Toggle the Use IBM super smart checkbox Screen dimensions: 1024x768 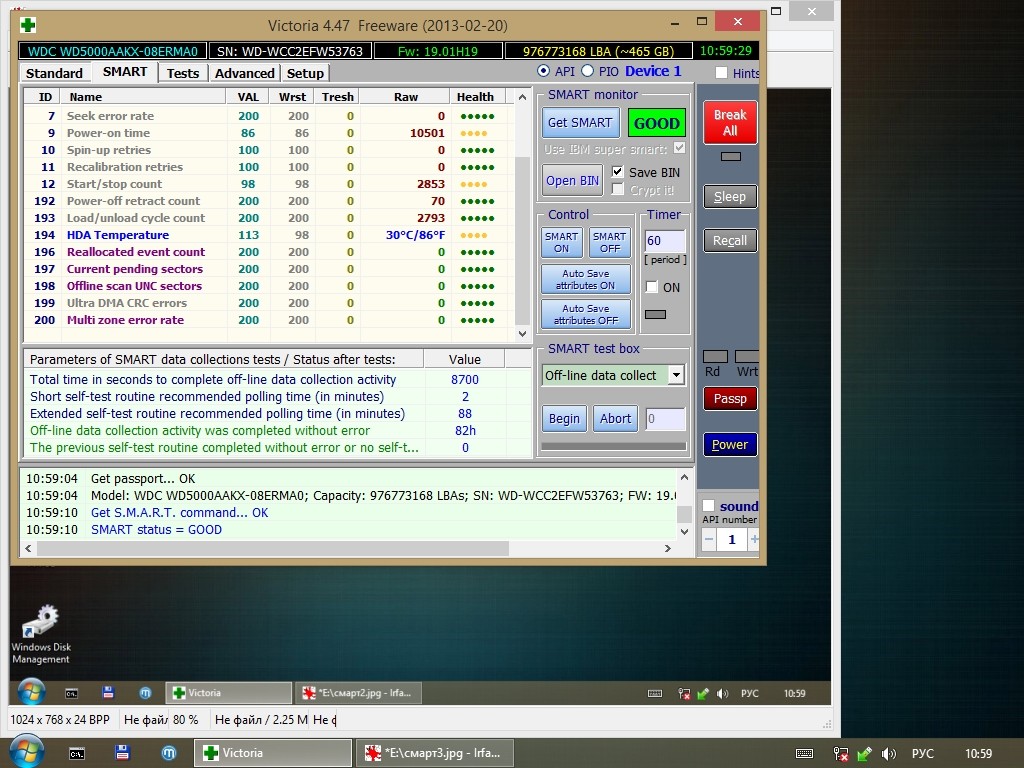pyautogui.click(x=679, y=148)
